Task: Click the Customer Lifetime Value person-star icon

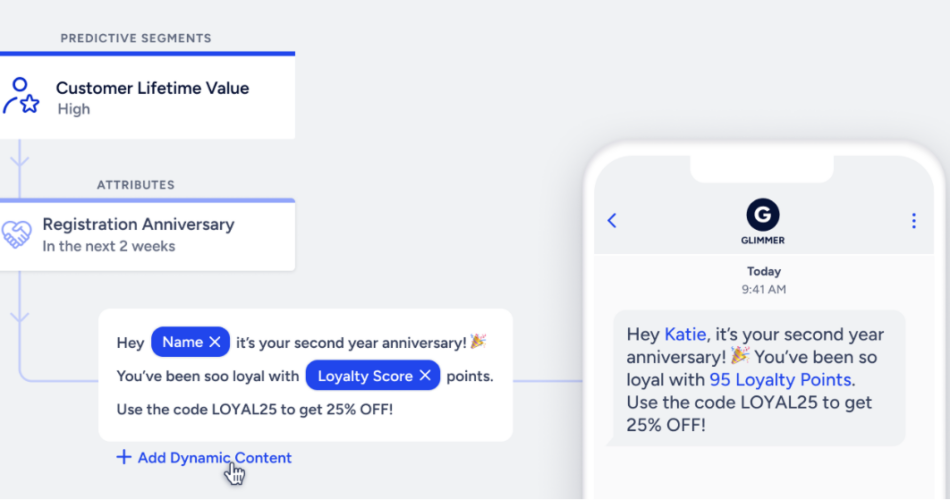Action: (21, 96)
